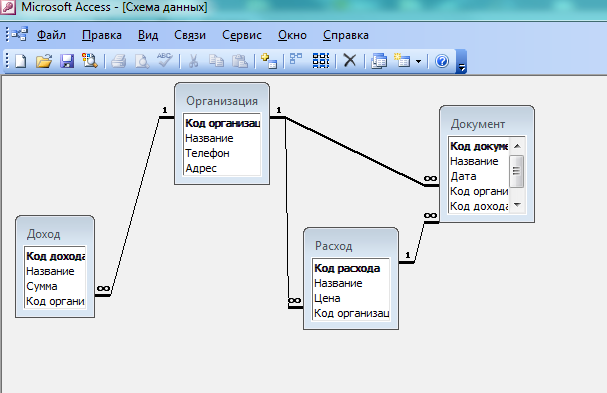The width and height of the screenshot is (607, 393).
Task: Select Код организации field in Расход table
Action: click(x=351, y=314)
